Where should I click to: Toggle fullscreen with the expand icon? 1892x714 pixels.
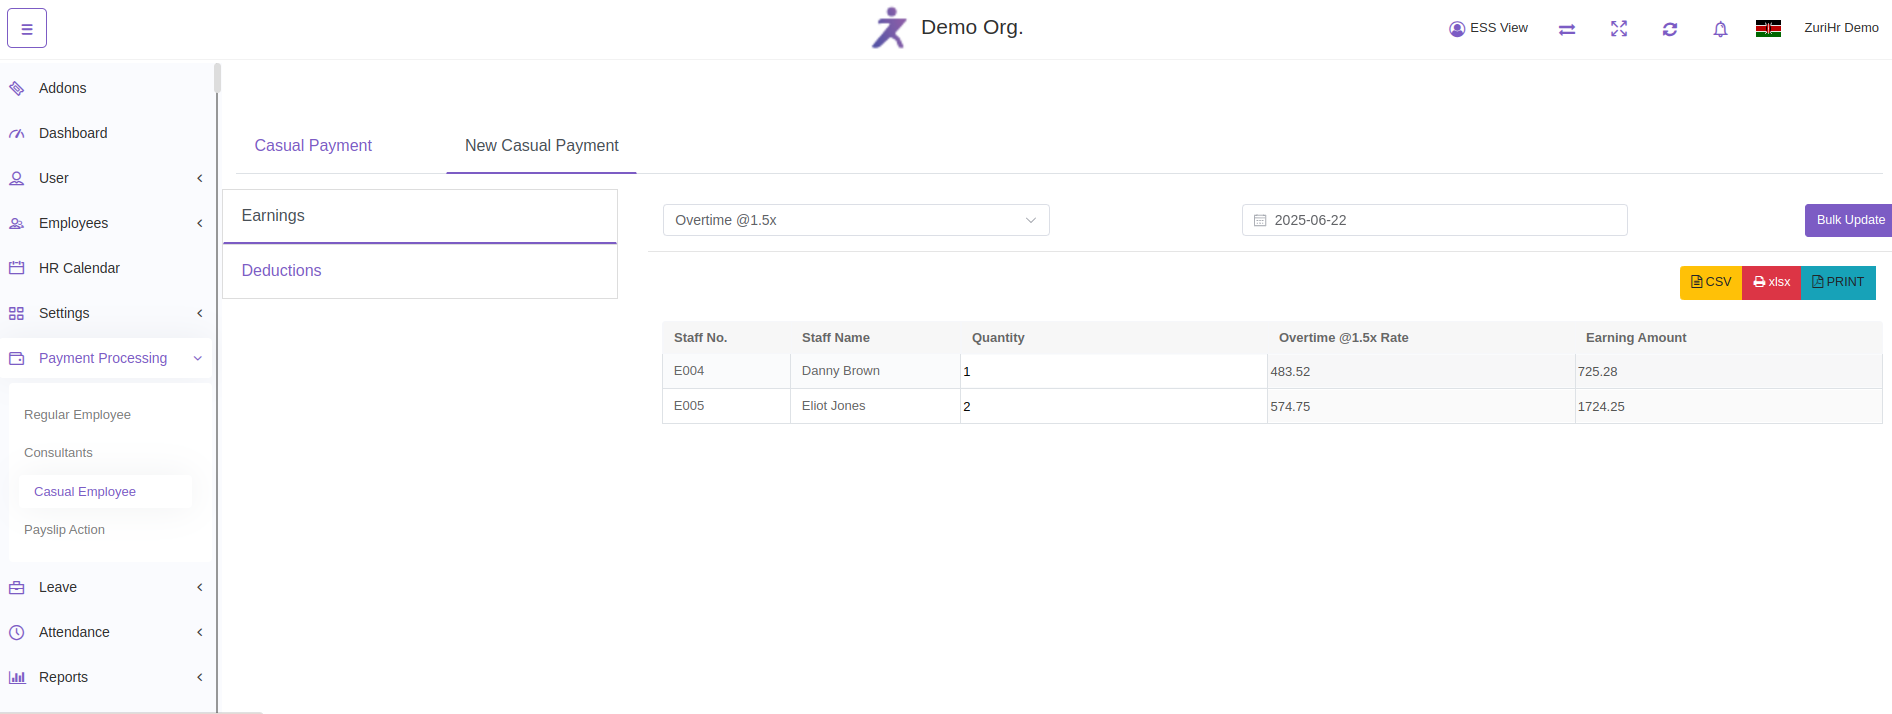(1618, 29)
